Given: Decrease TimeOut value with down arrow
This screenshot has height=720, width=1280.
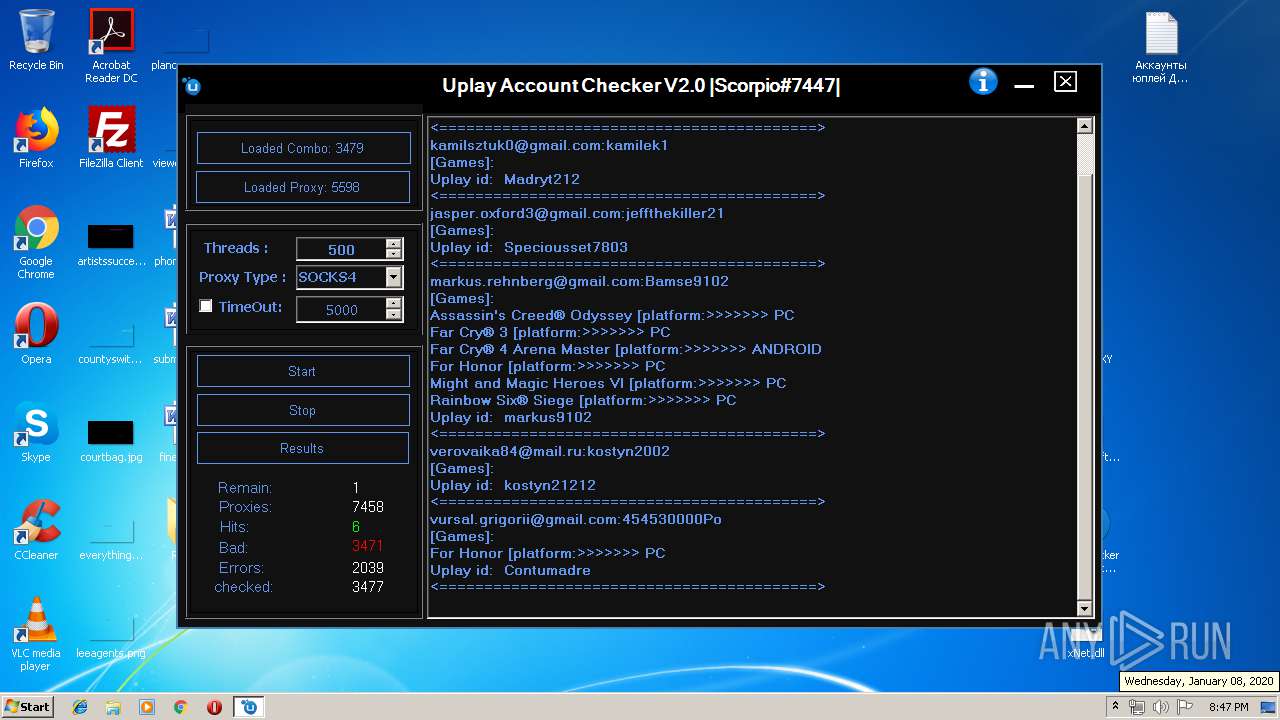Looking at the screenshot, I should pos(394,316).
